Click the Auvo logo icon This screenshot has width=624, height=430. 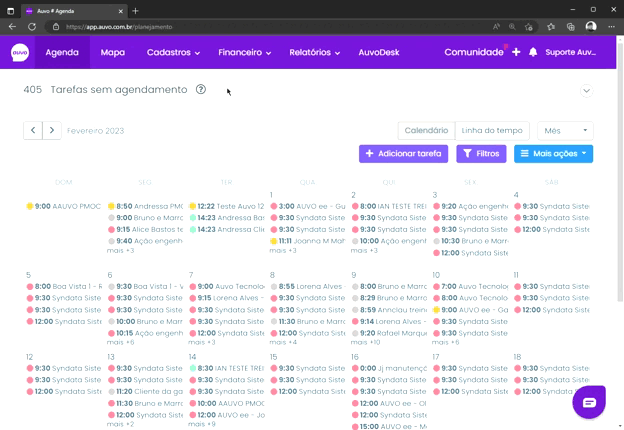20,52
